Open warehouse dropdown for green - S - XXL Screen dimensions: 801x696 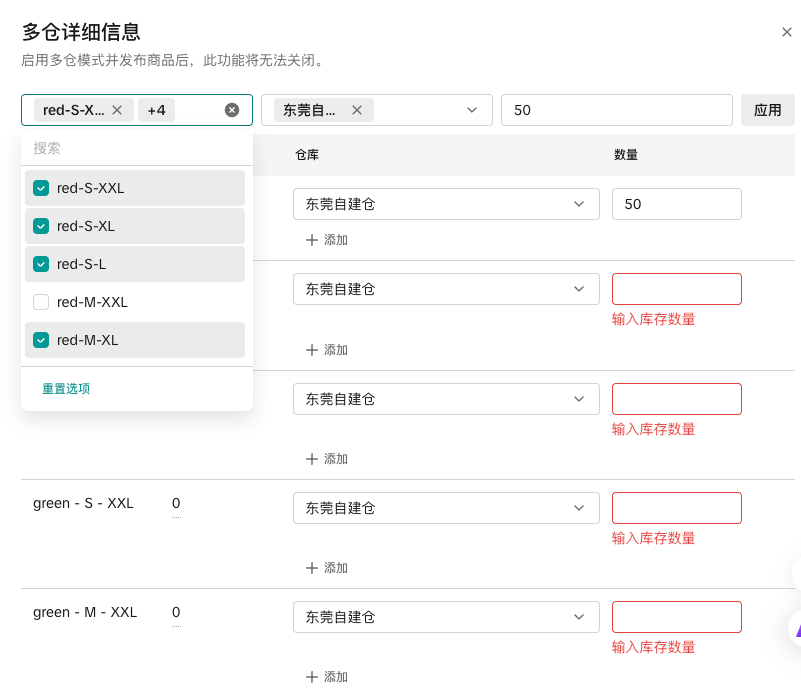point(446,508)
